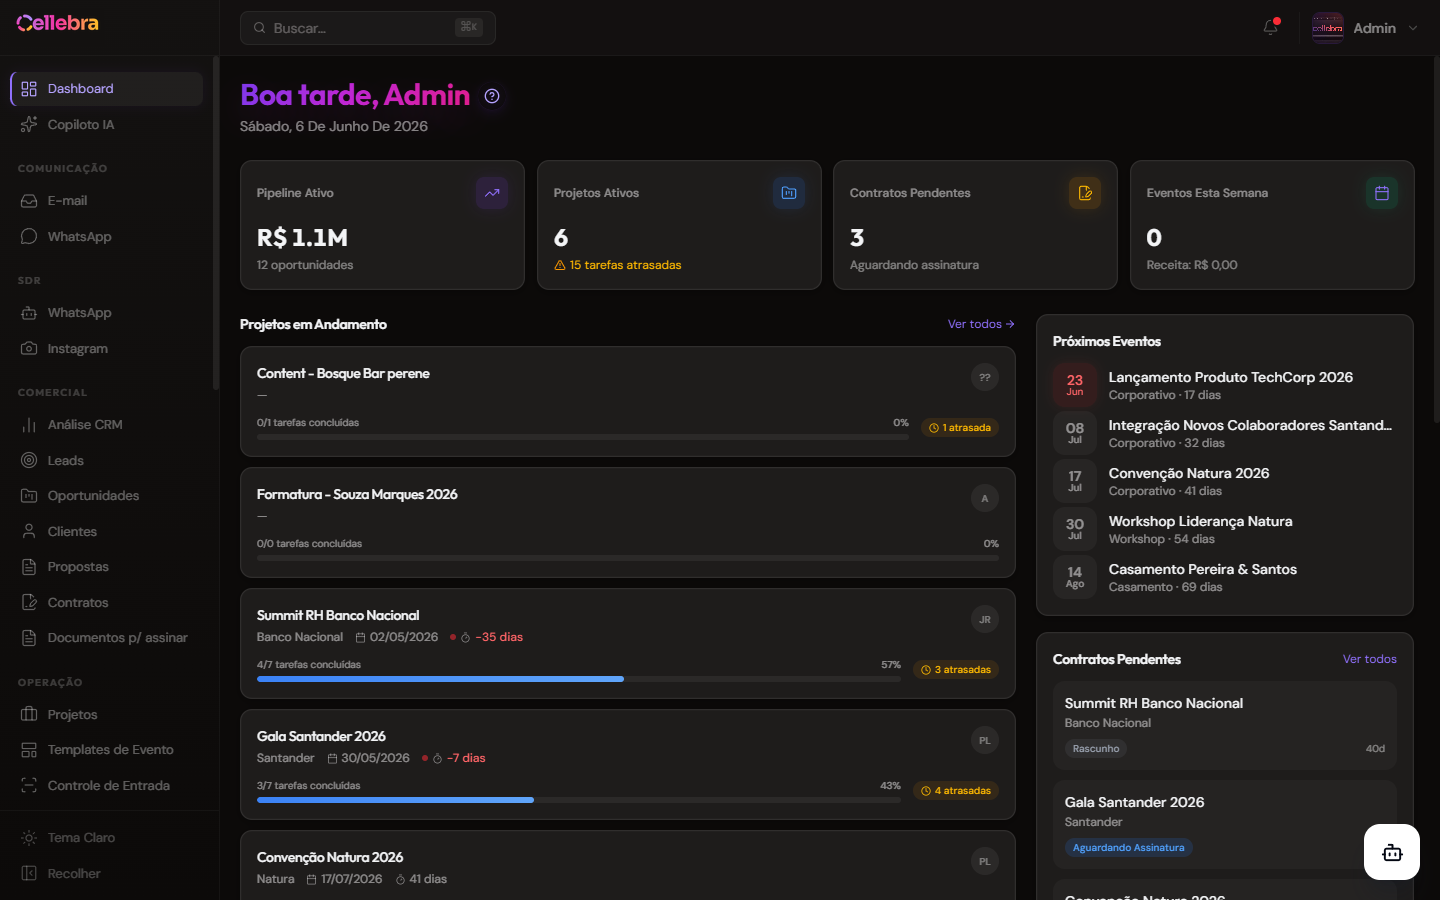Viewport: 1440px width, 900px height.
Task: Open the chatbot assistant floating button
Action: point(1392,852)
